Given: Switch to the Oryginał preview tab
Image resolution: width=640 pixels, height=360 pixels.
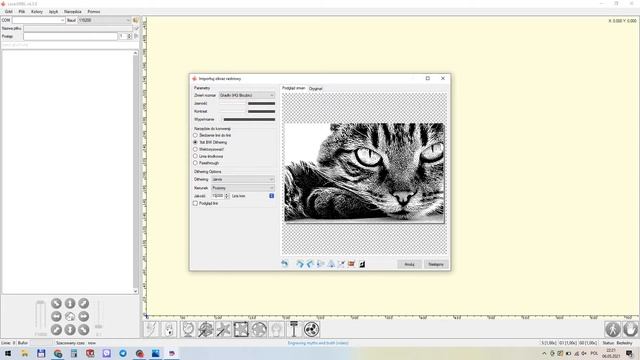Looking at the screenshot, I should tap(316, 88).
